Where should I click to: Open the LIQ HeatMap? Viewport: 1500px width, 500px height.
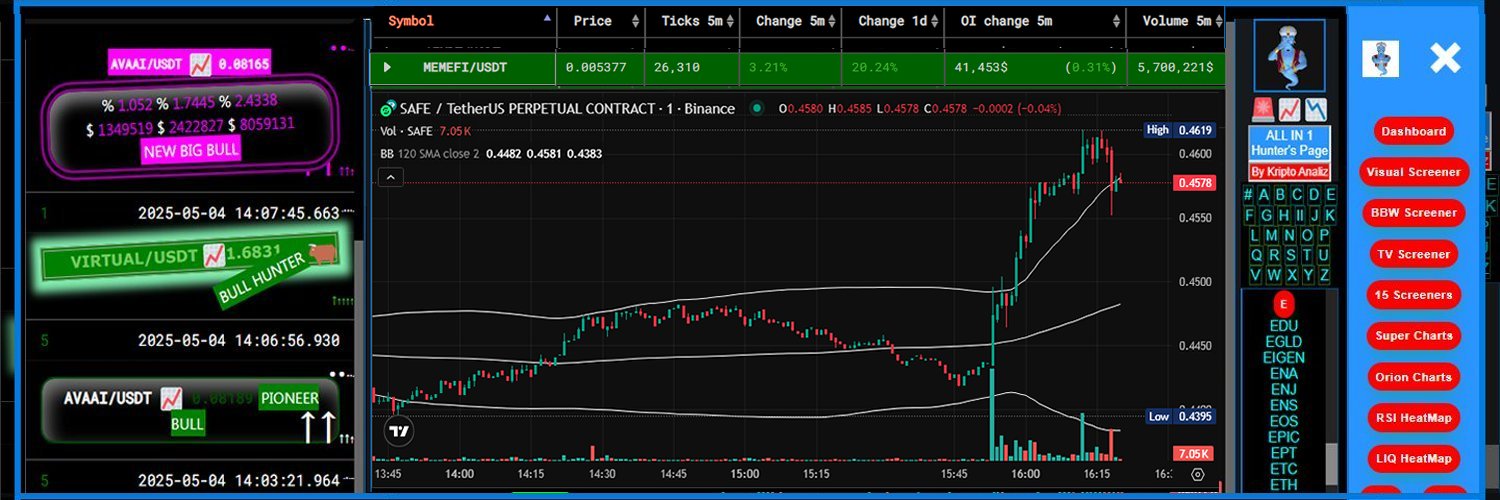(1414, 459)
